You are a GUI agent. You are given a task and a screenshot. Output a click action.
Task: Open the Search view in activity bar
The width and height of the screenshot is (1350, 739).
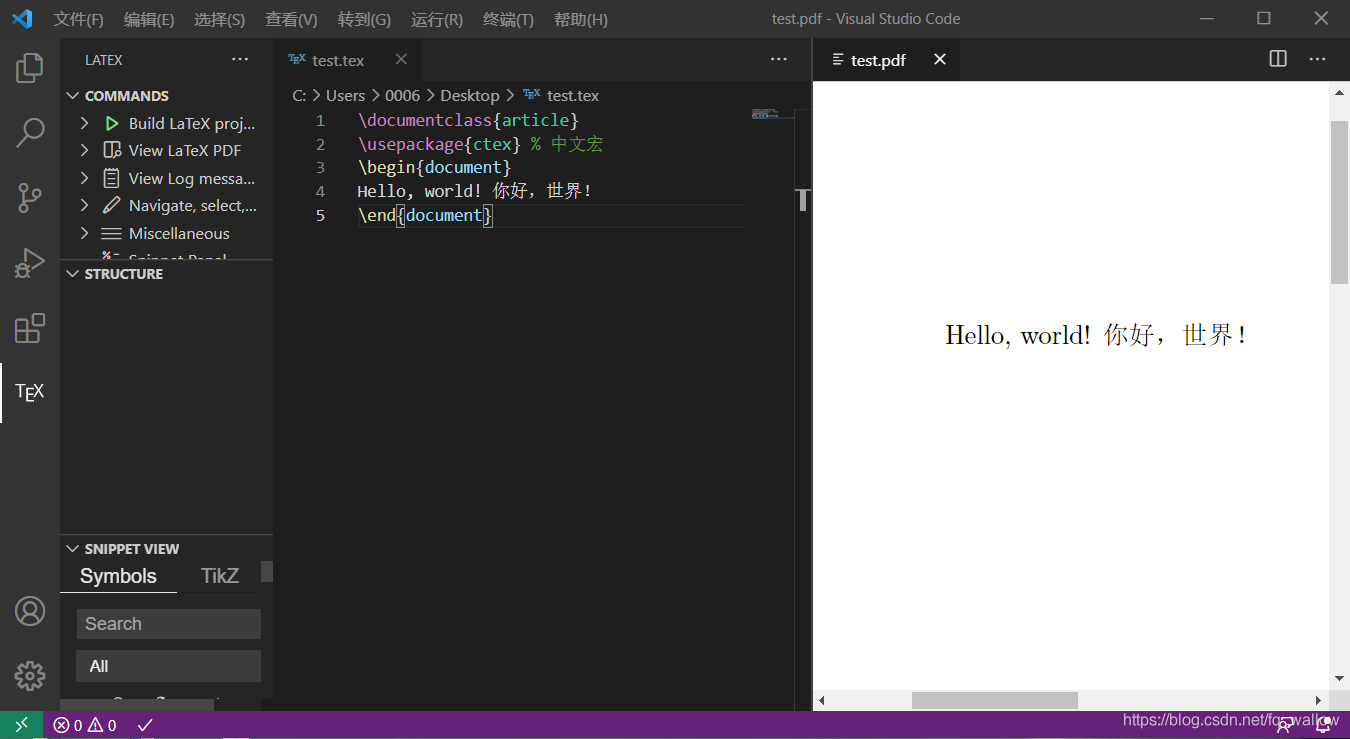(x=30, y=133)
